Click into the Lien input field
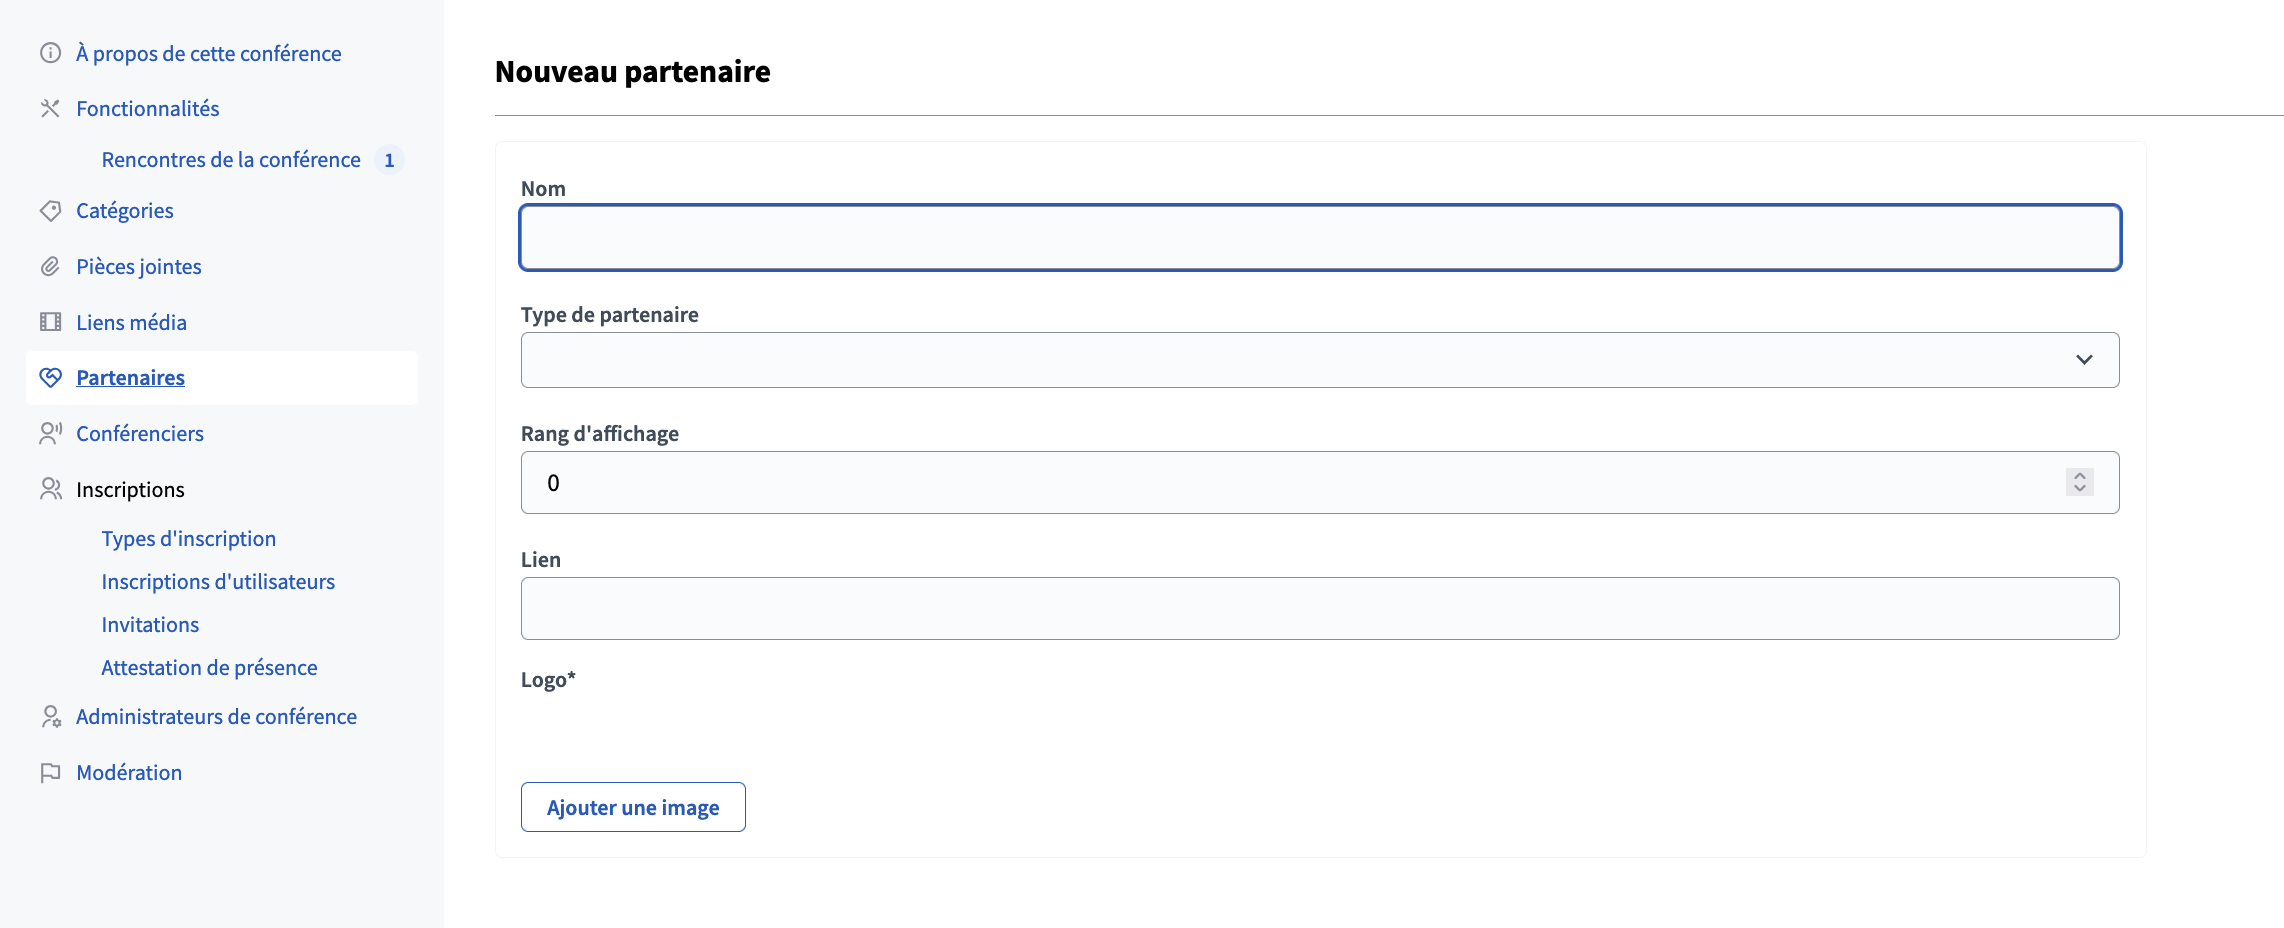The height and width of the screenshot is (928, 2284). (1319, 608)
